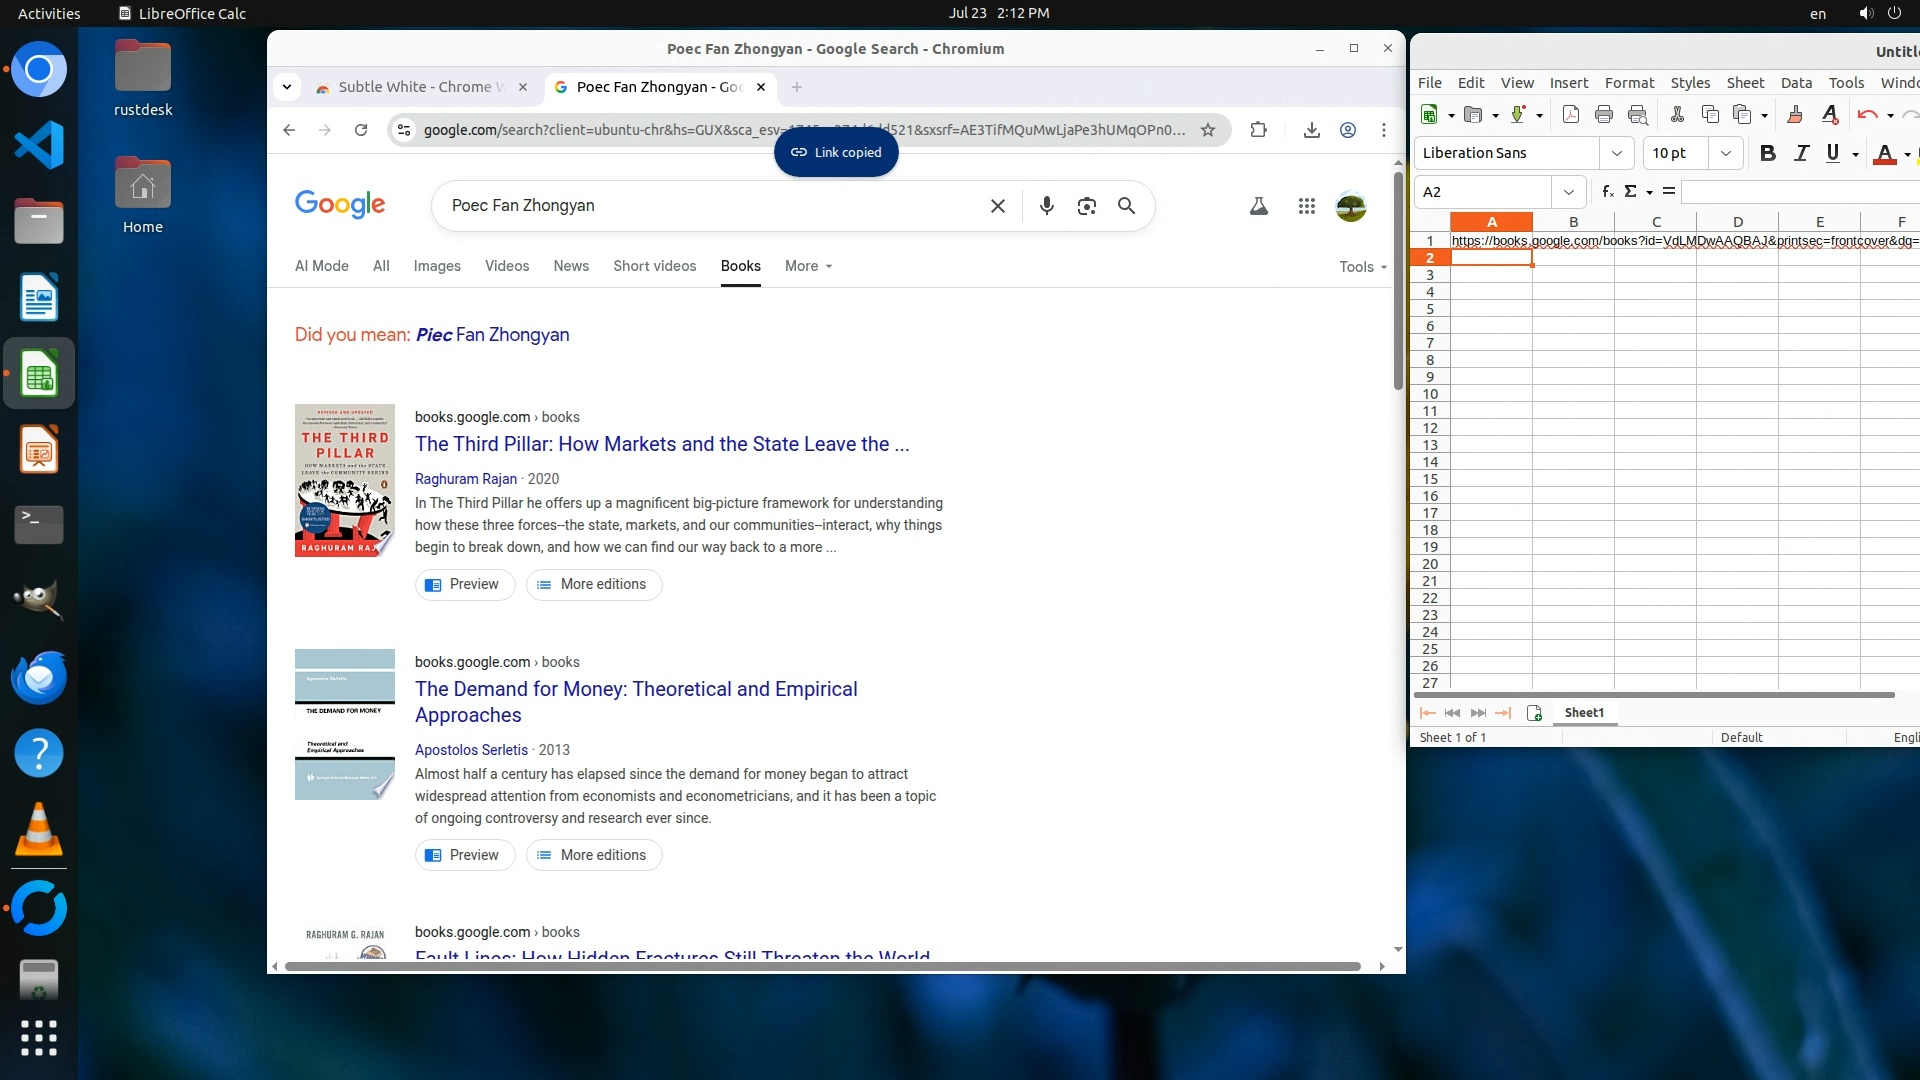Toggle italic formatting in Calc
This screenshot has height=1080, width=1920.
pos(1801,153)
